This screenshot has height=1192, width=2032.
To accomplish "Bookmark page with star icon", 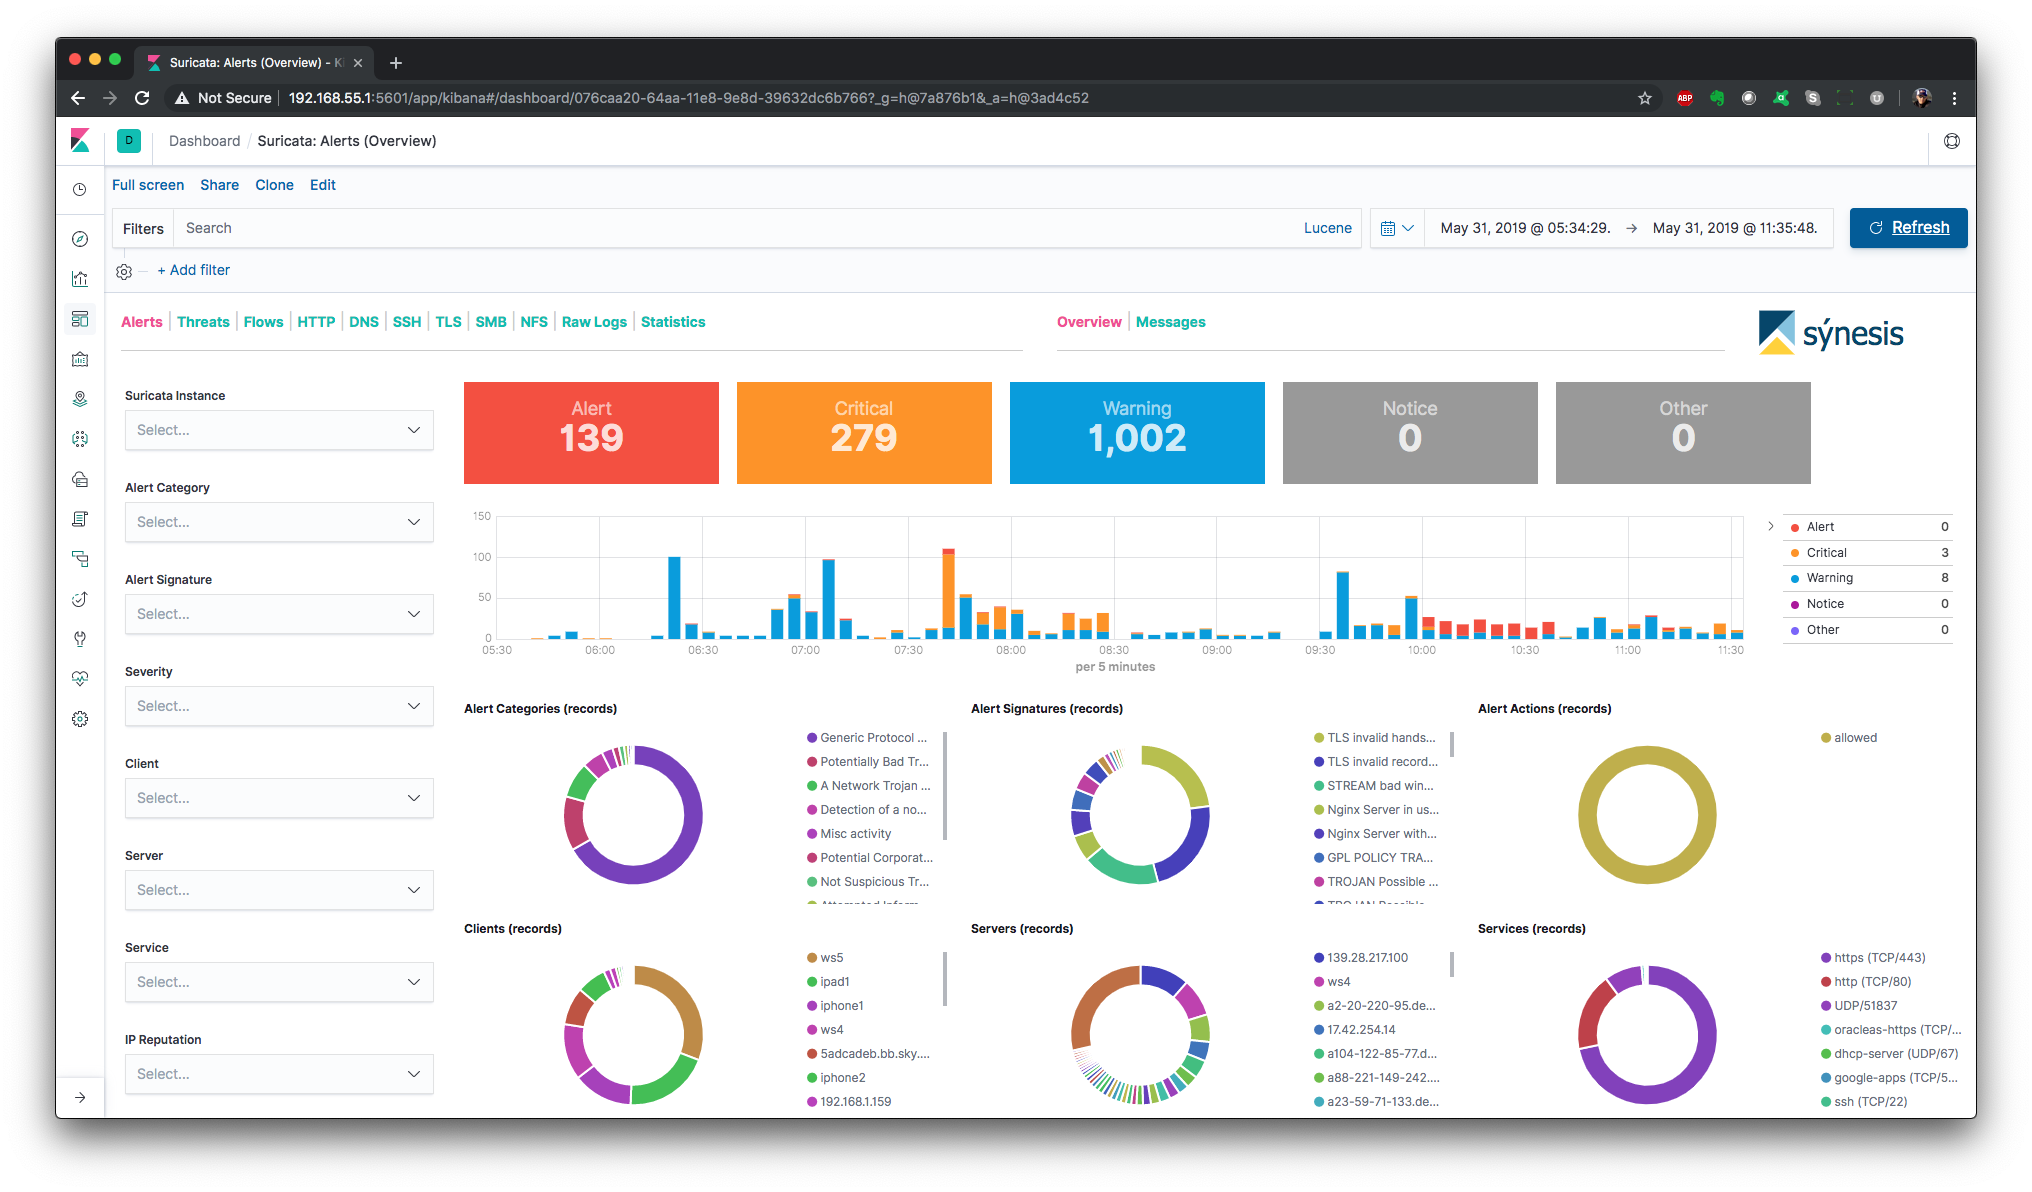I will 1645,98.
